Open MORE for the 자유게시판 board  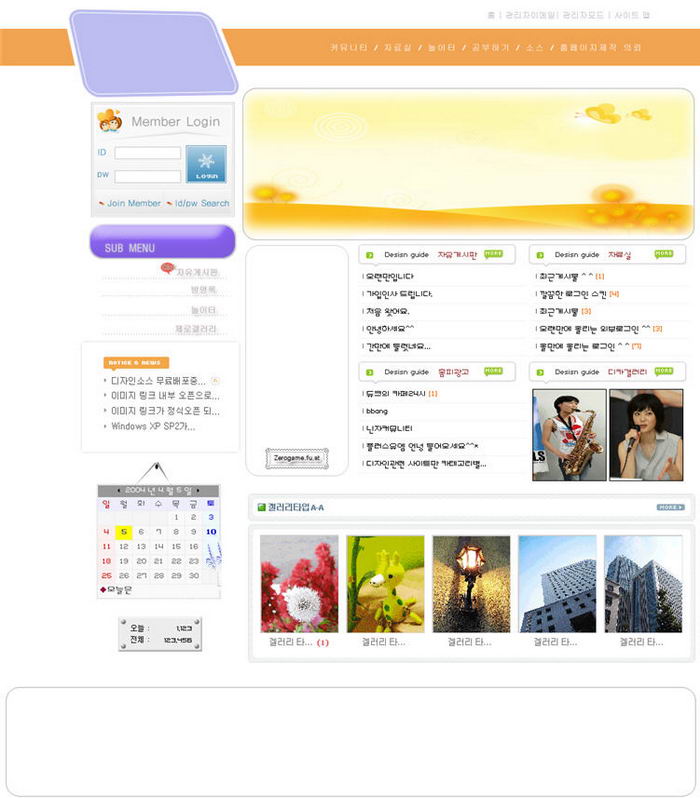pyautogui.click(x=494, y=254)
